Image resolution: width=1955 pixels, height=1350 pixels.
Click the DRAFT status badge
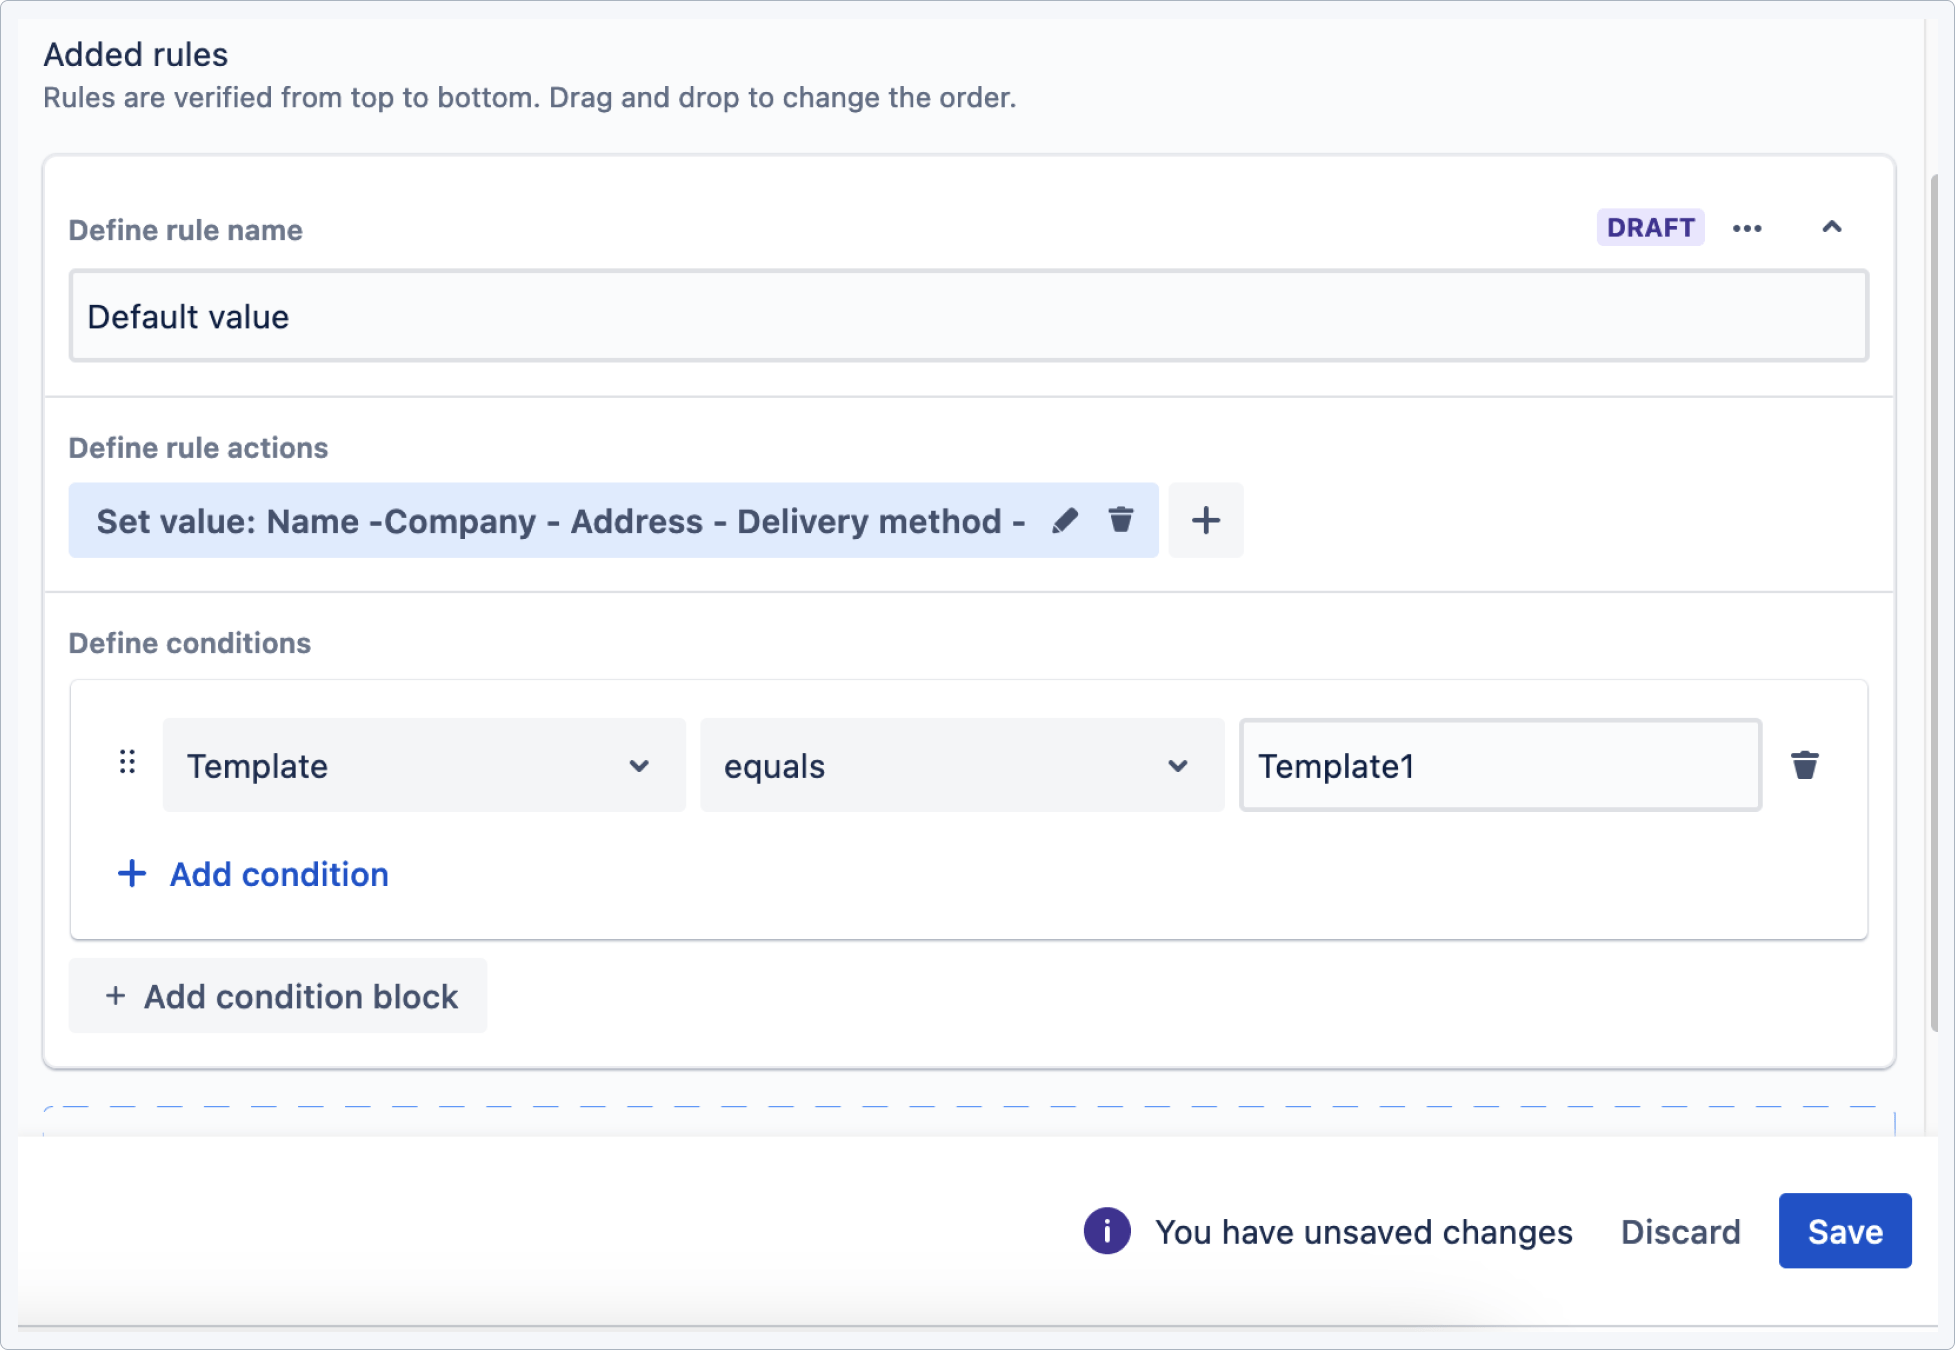1650,228
